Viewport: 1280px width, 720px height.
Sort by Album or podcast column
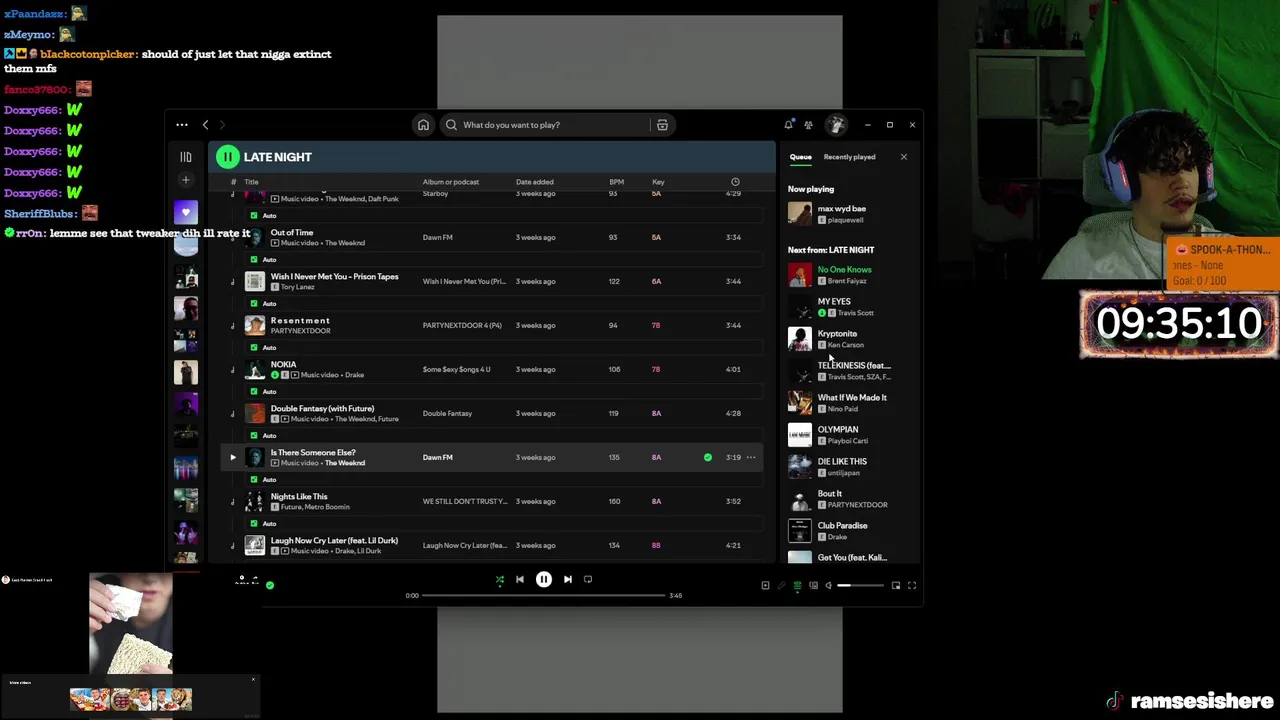pos(450,182)
